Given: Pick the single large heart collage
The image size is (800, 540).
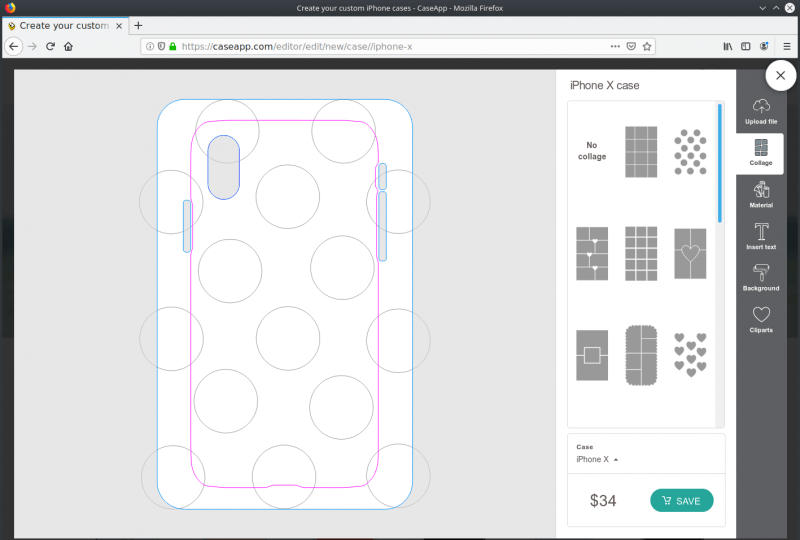Looking at the screenshot, I should (690, 254).
